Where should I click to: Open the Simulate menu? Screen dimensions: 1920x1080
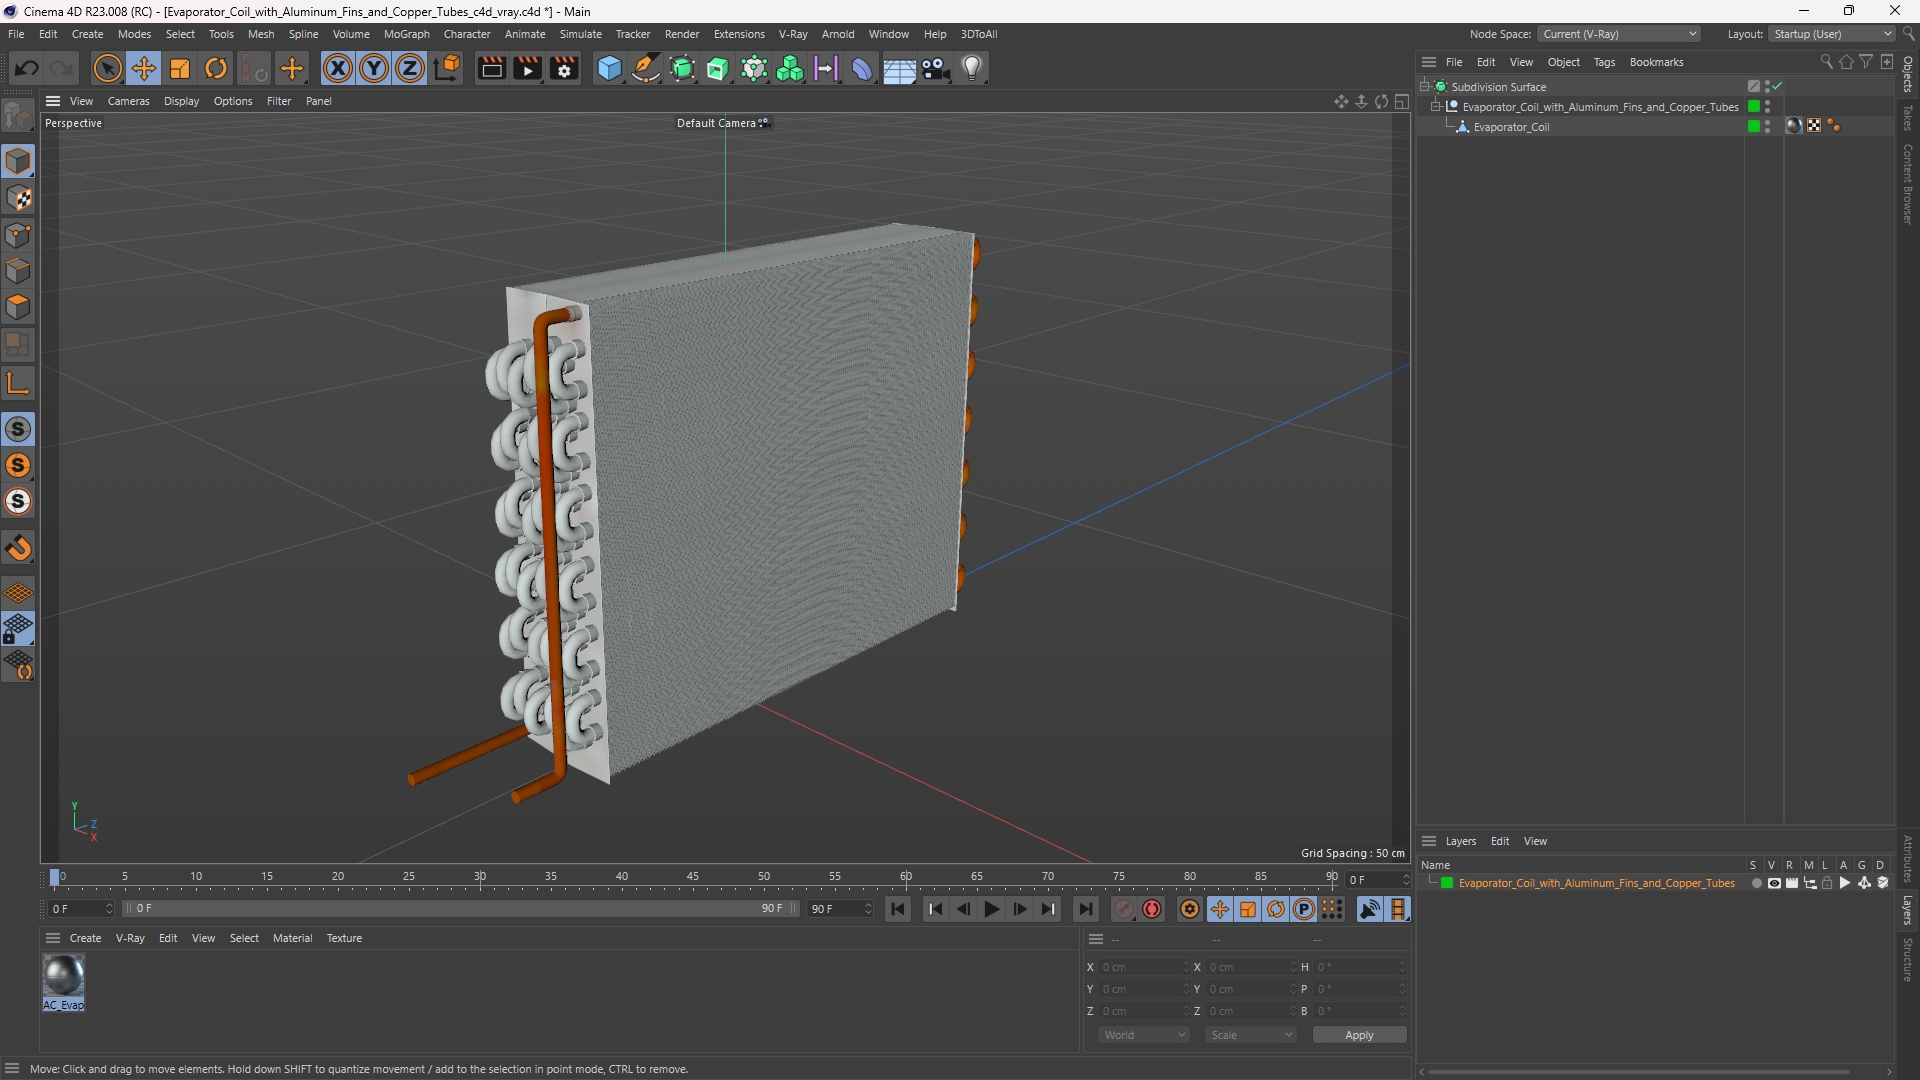pos(580,34)
